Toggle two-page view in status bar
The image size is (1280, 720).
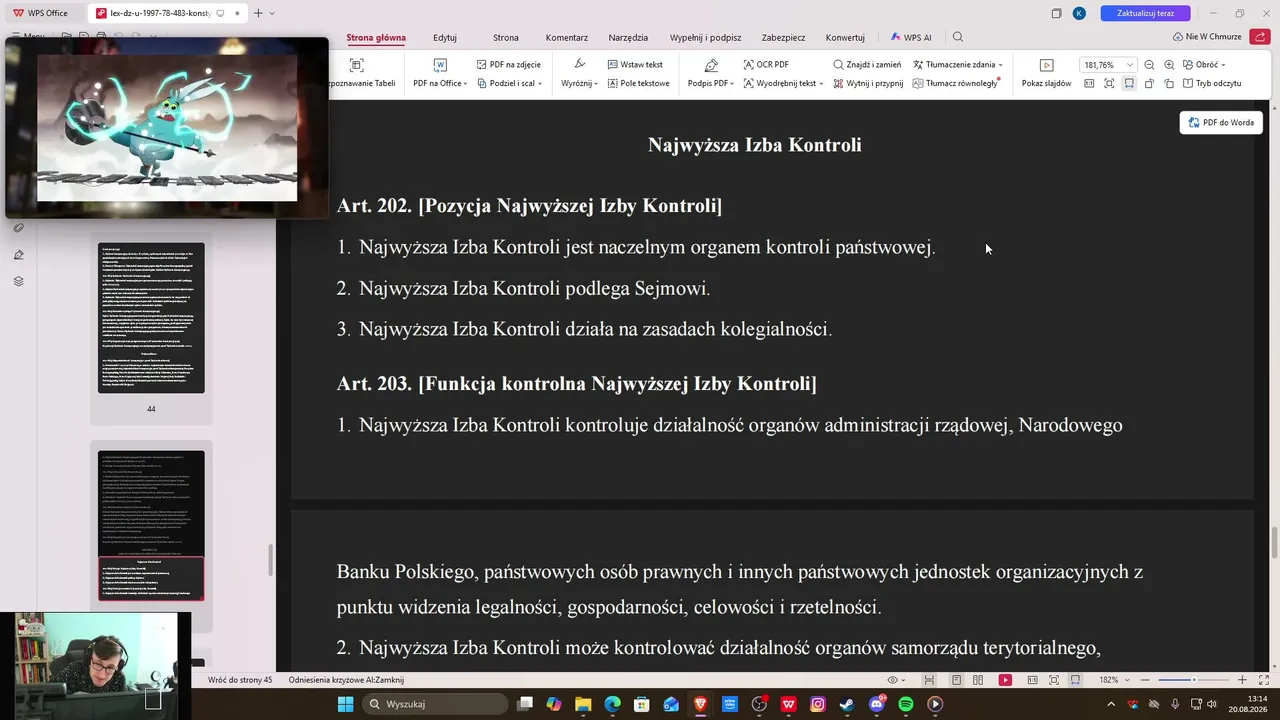[x=980, y=680]
